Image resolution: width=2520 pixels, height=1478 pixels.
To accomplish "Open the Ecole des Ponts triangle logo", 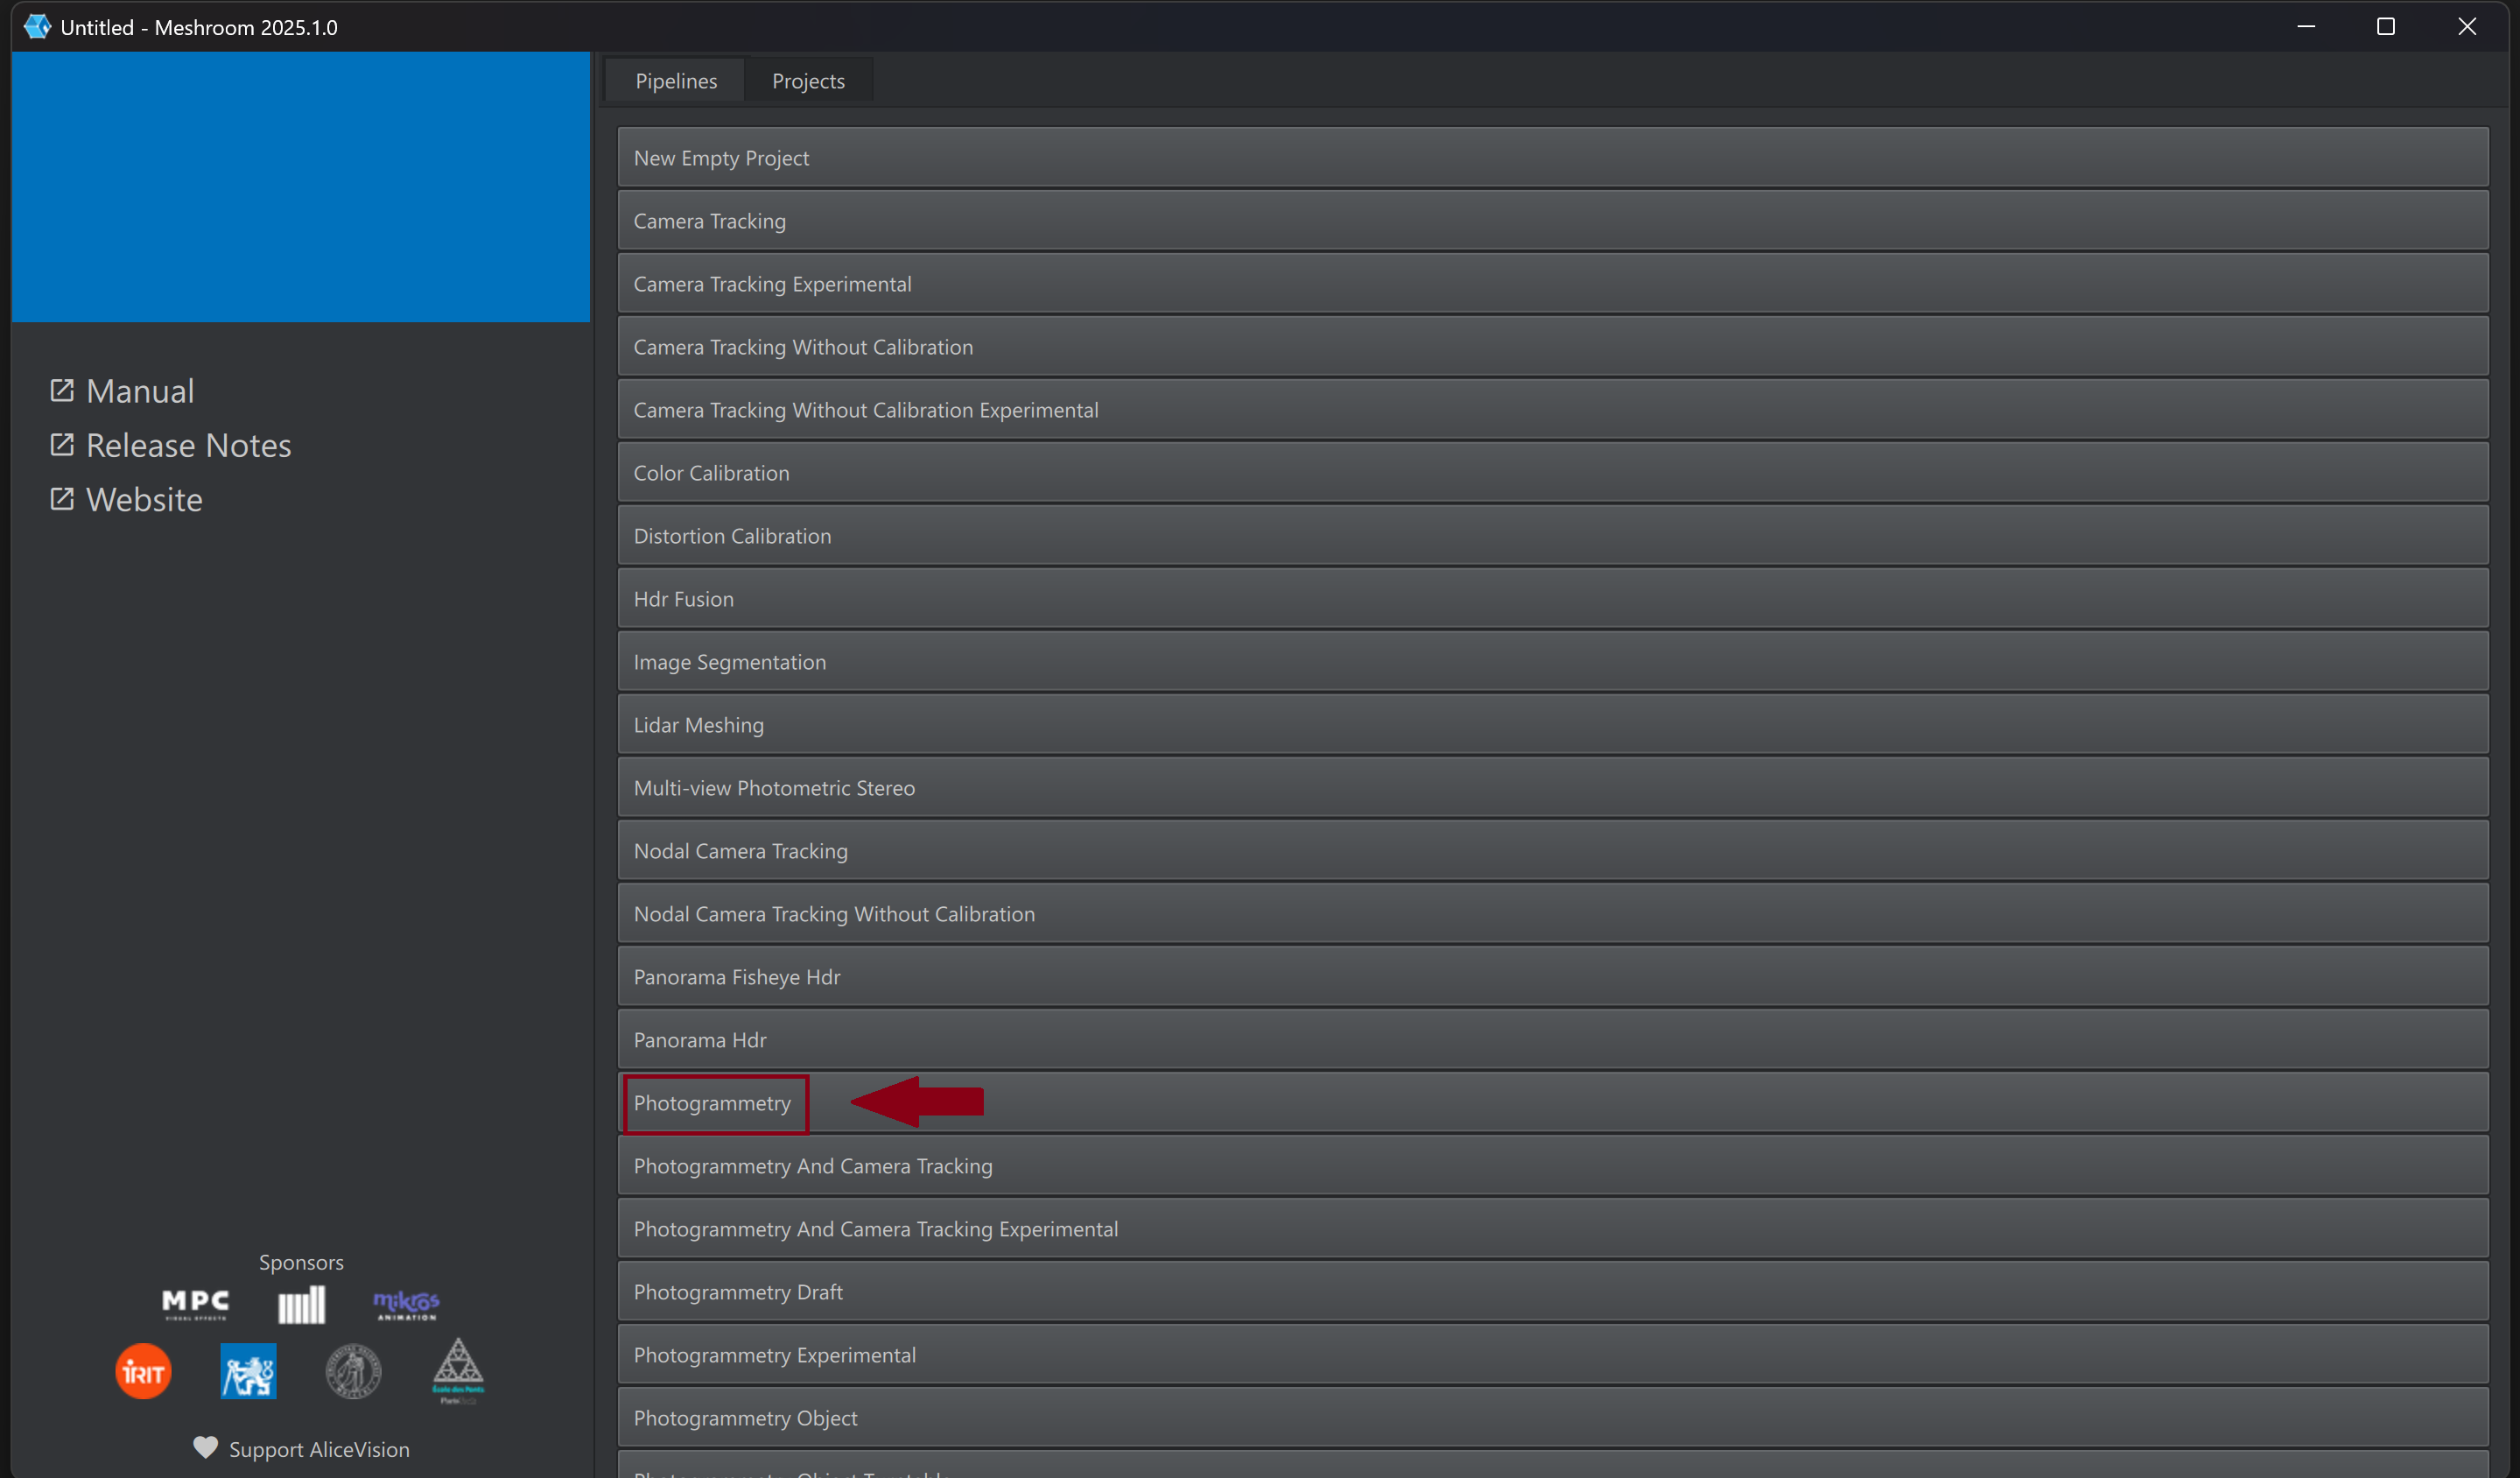I will 458,1370.
